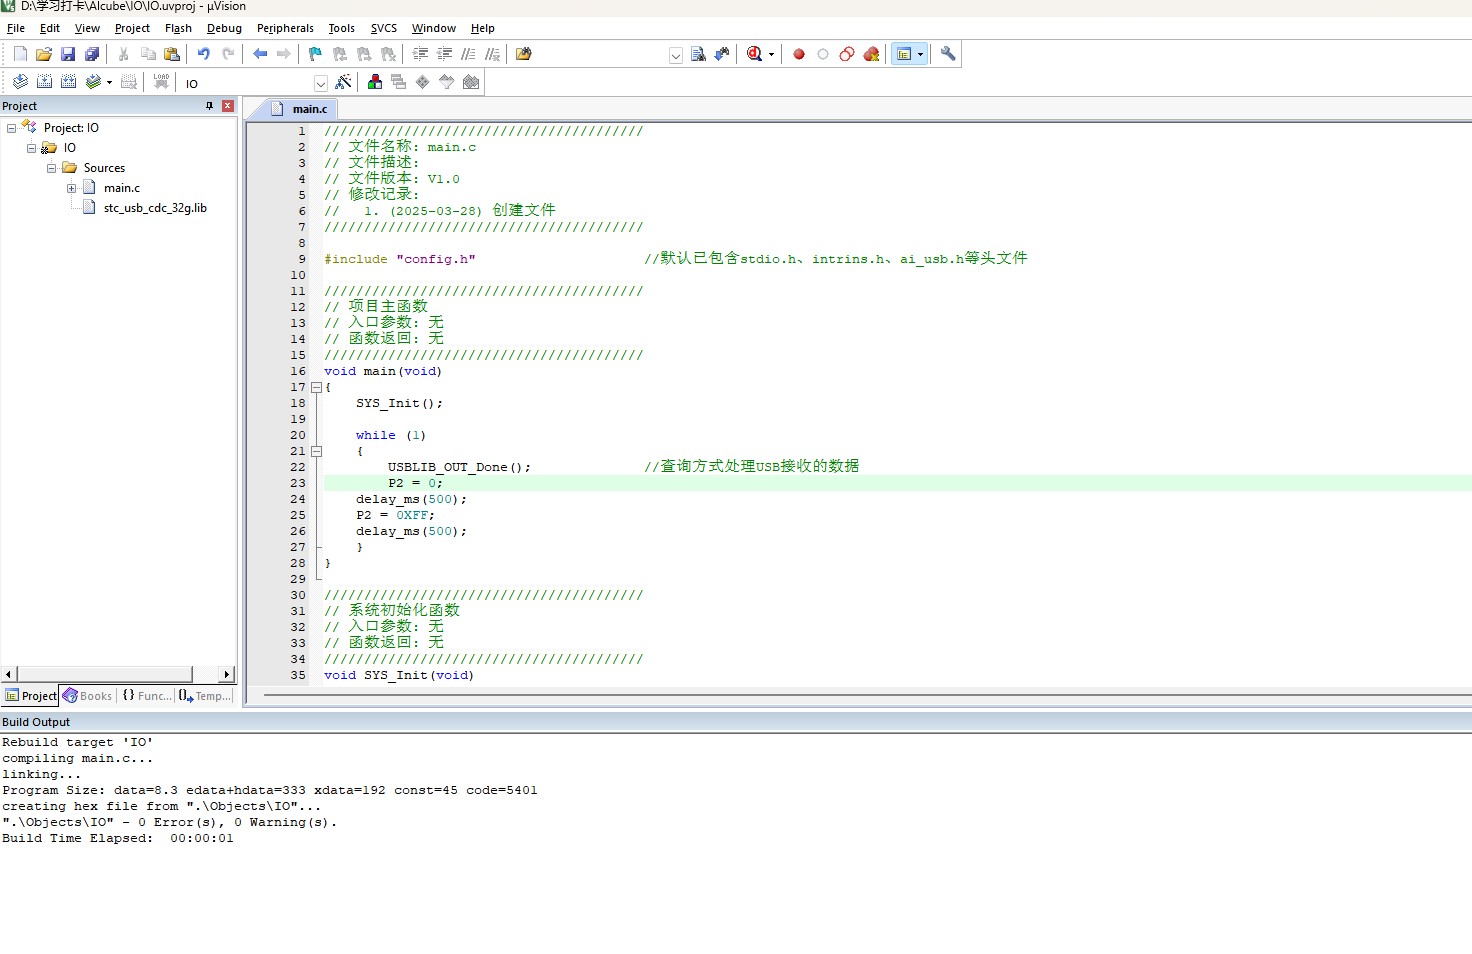
Task: Open the Peripherals menu
Action: click(285, 28)
